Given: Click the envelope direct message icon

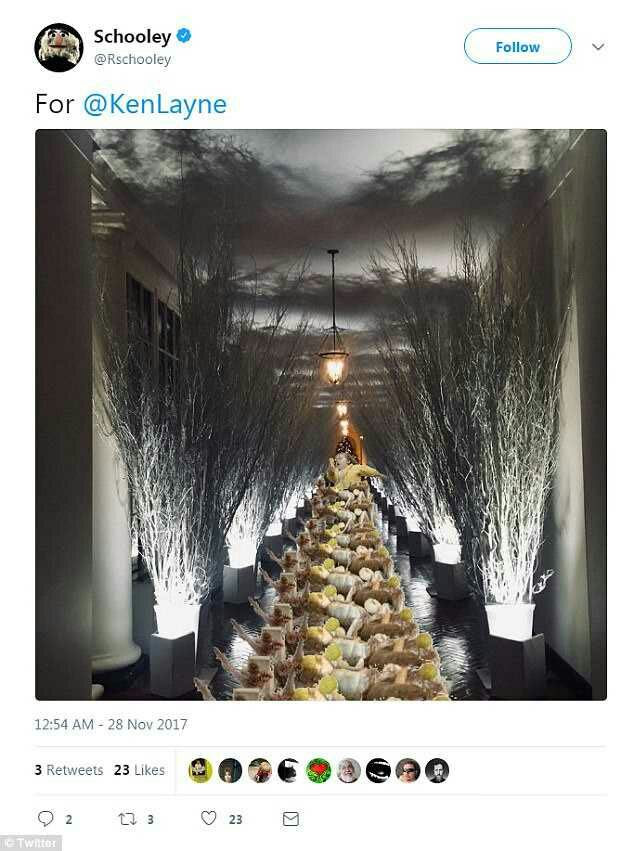Looking at the screenshot, I should (291, 818).
